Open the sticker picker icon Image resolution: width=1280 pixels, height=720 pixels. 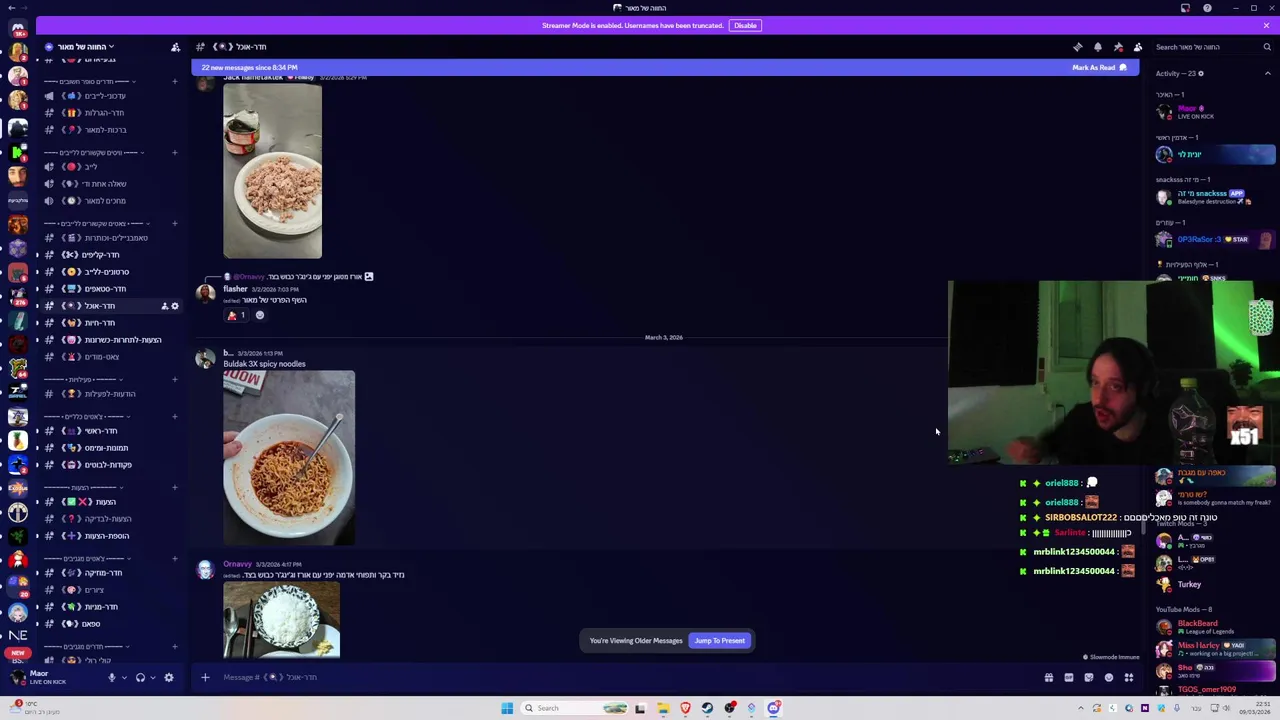coord(1088,678)
